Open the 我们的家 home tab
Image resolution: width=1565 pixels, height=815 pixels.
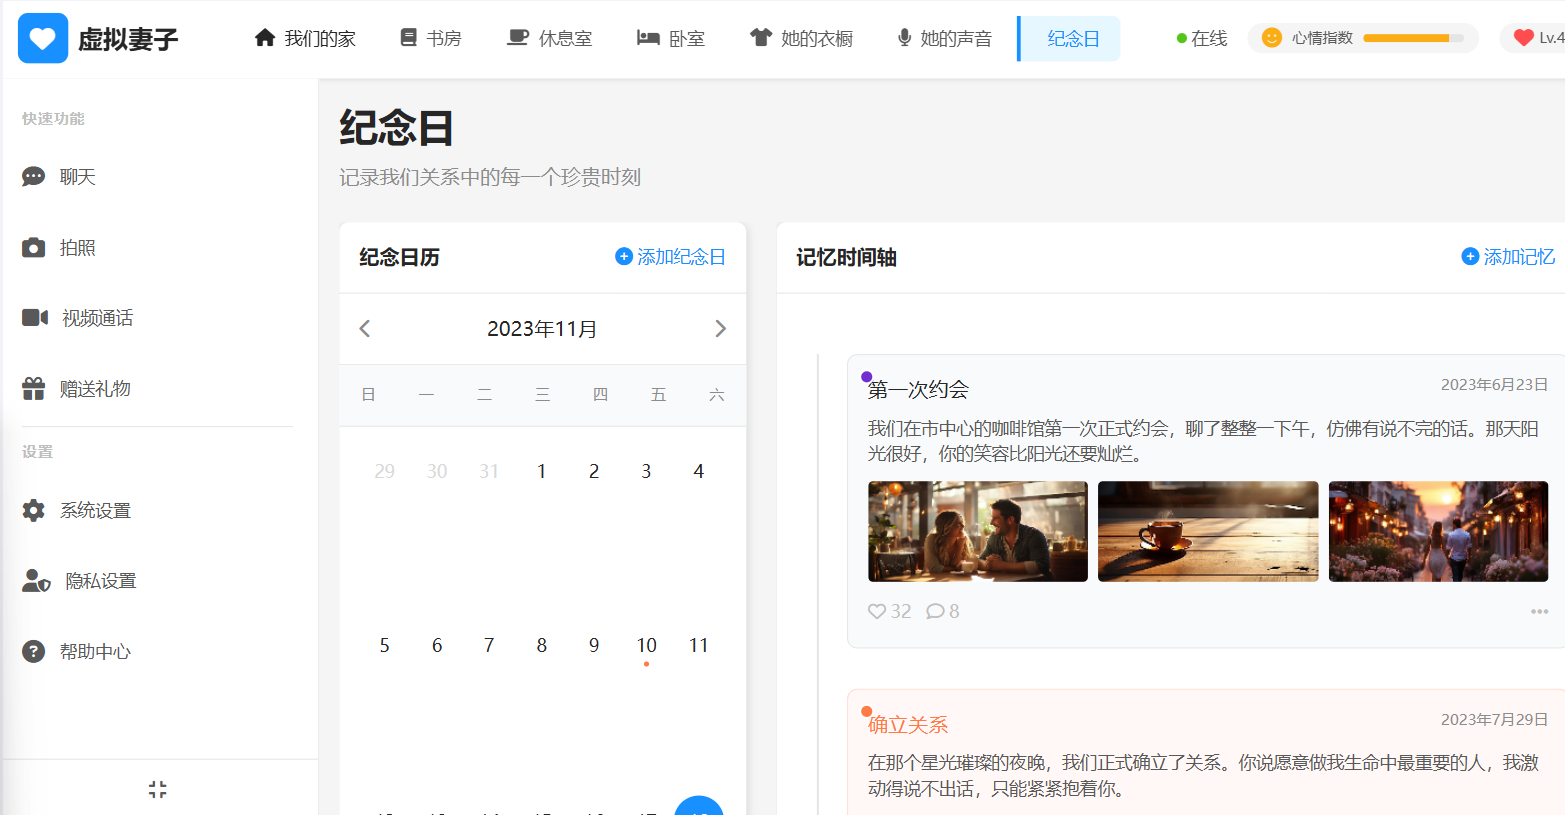click(x=305, y=38)
